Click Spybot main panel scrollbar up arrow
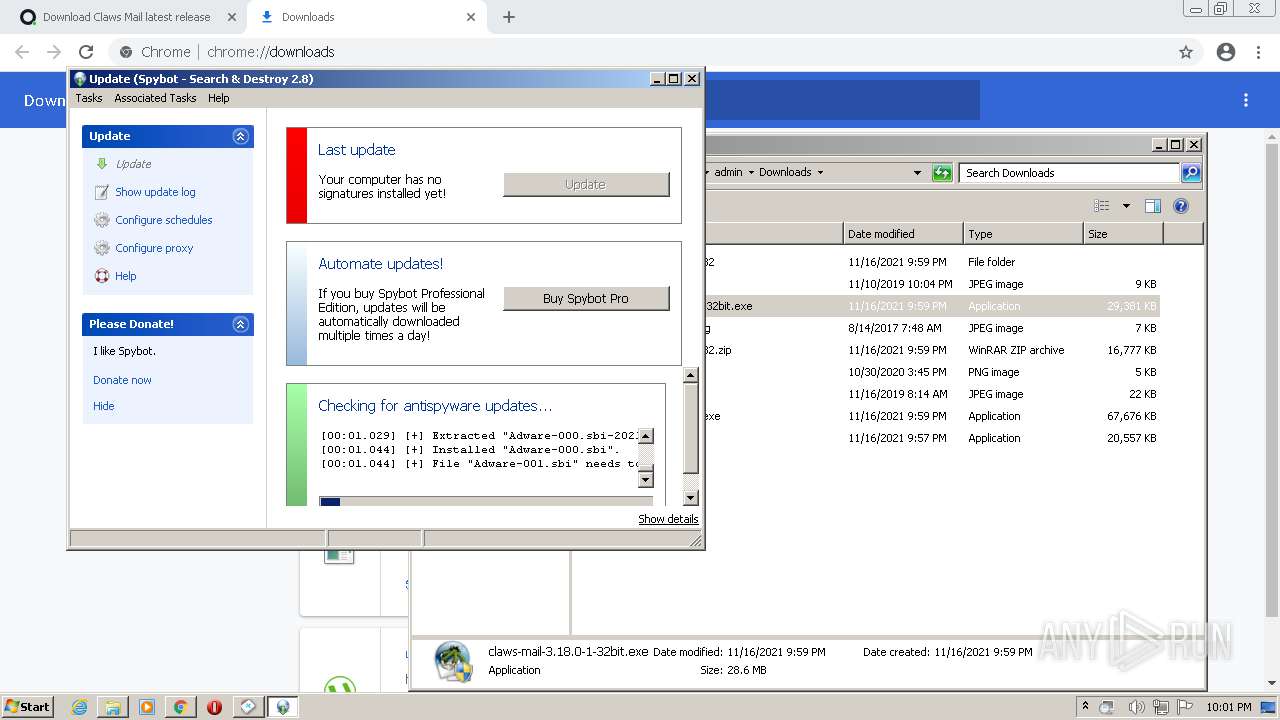Image resolution: width=1280 pixels, height=720 pixels. [690, 375]
